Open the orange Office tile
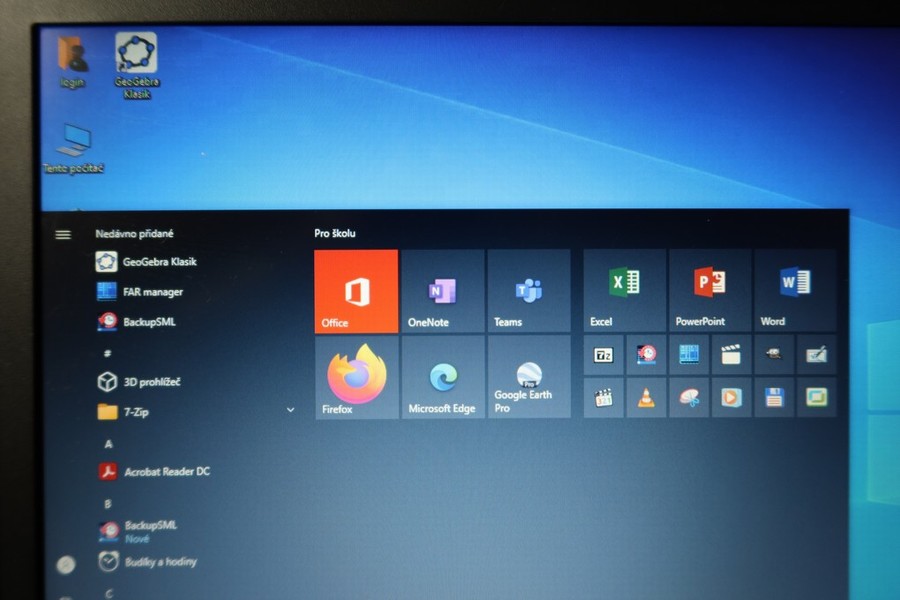The height and width of the screenshot is (600, 900). [356, 291]
